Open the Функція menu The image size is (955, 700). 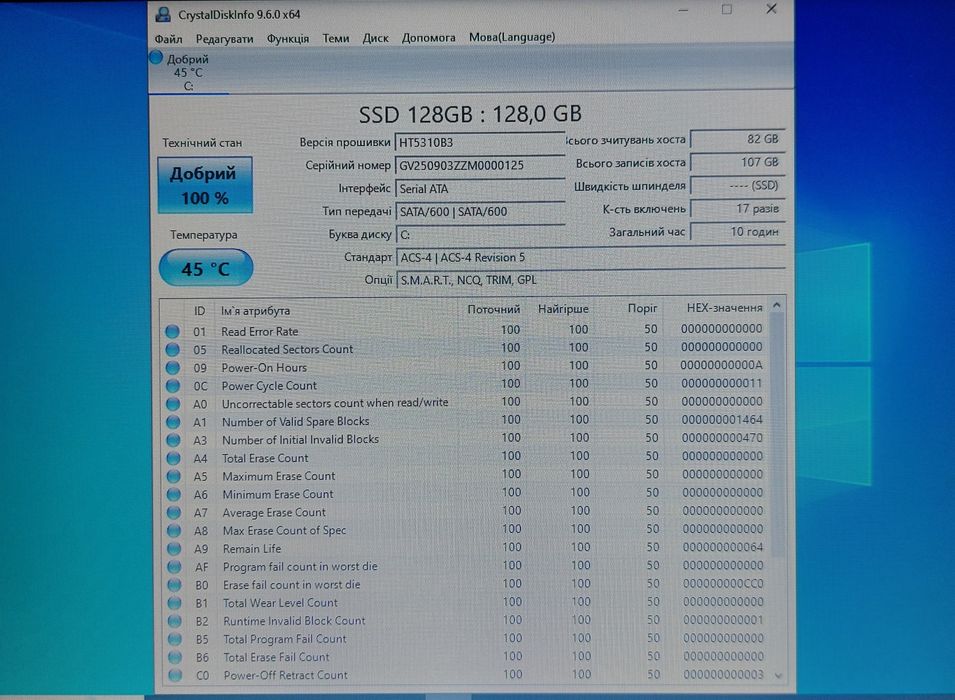(x=287, y=38)
